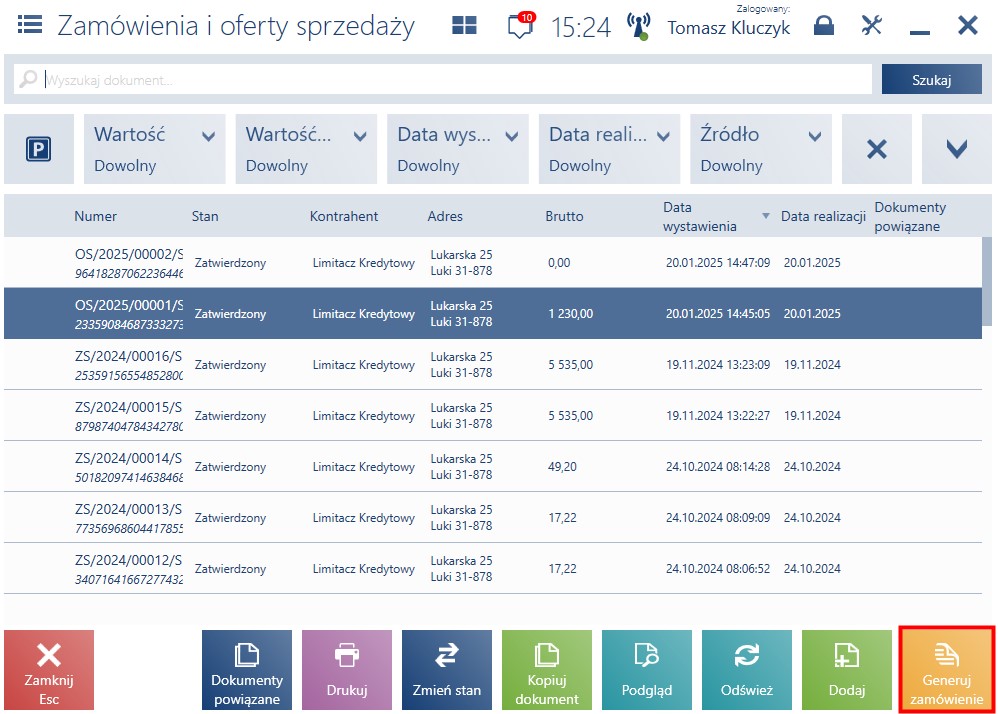Lock the session with the padlock icon

pos(824,25)
